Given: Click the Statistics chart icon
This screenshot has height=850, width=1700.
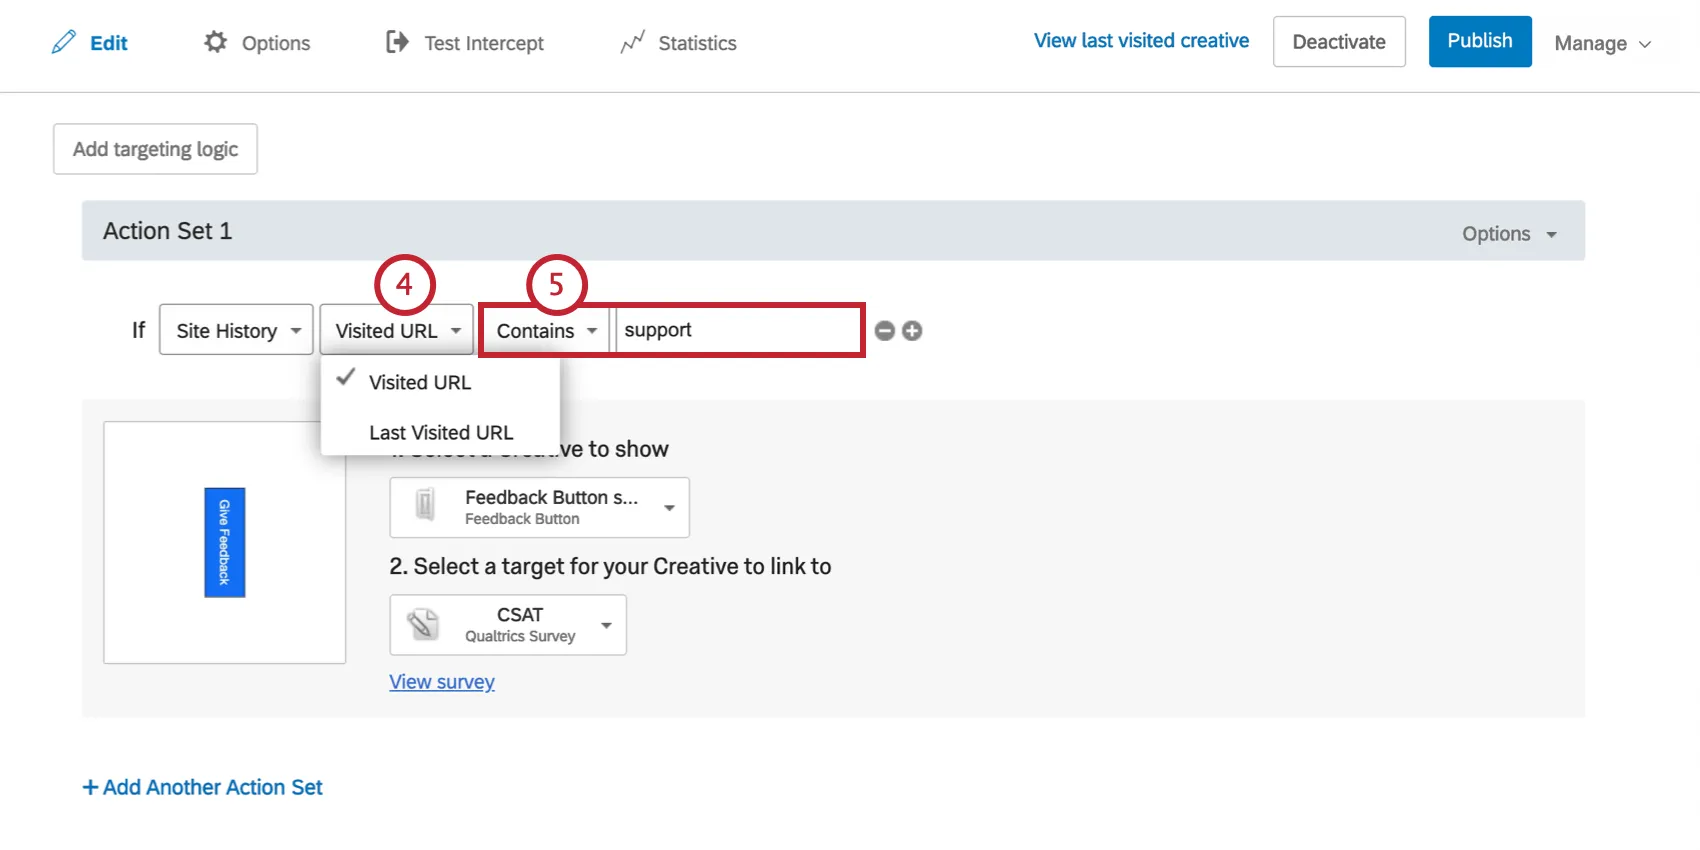Looking at the screenshot, I should coord(632,42).
